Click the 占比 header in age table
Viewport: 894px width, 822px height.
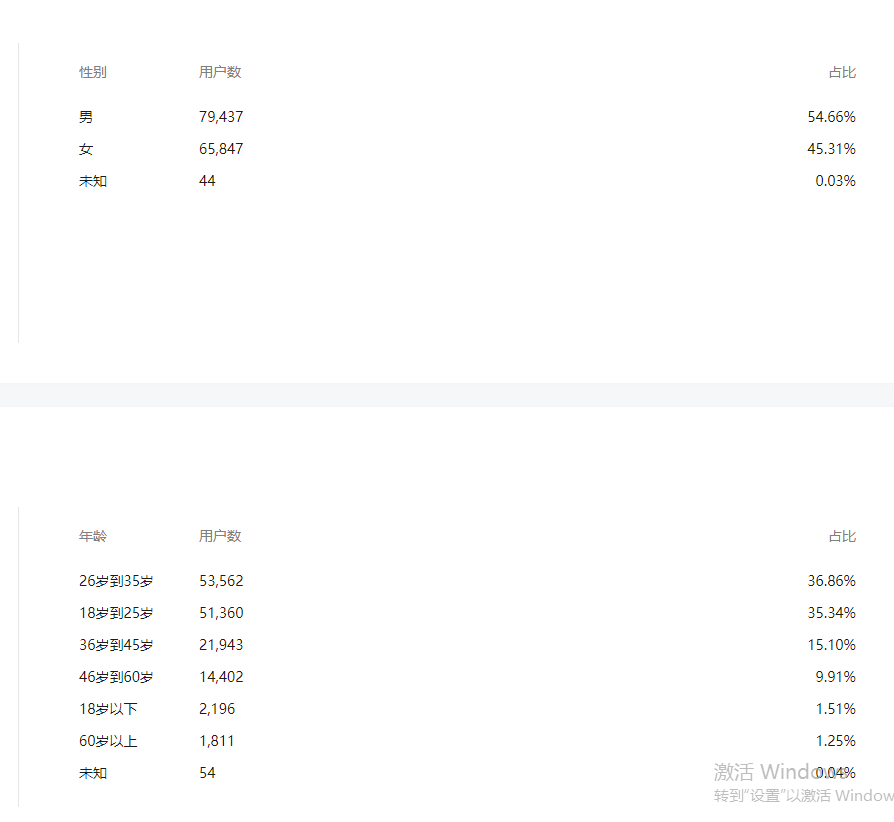[842, 536]
